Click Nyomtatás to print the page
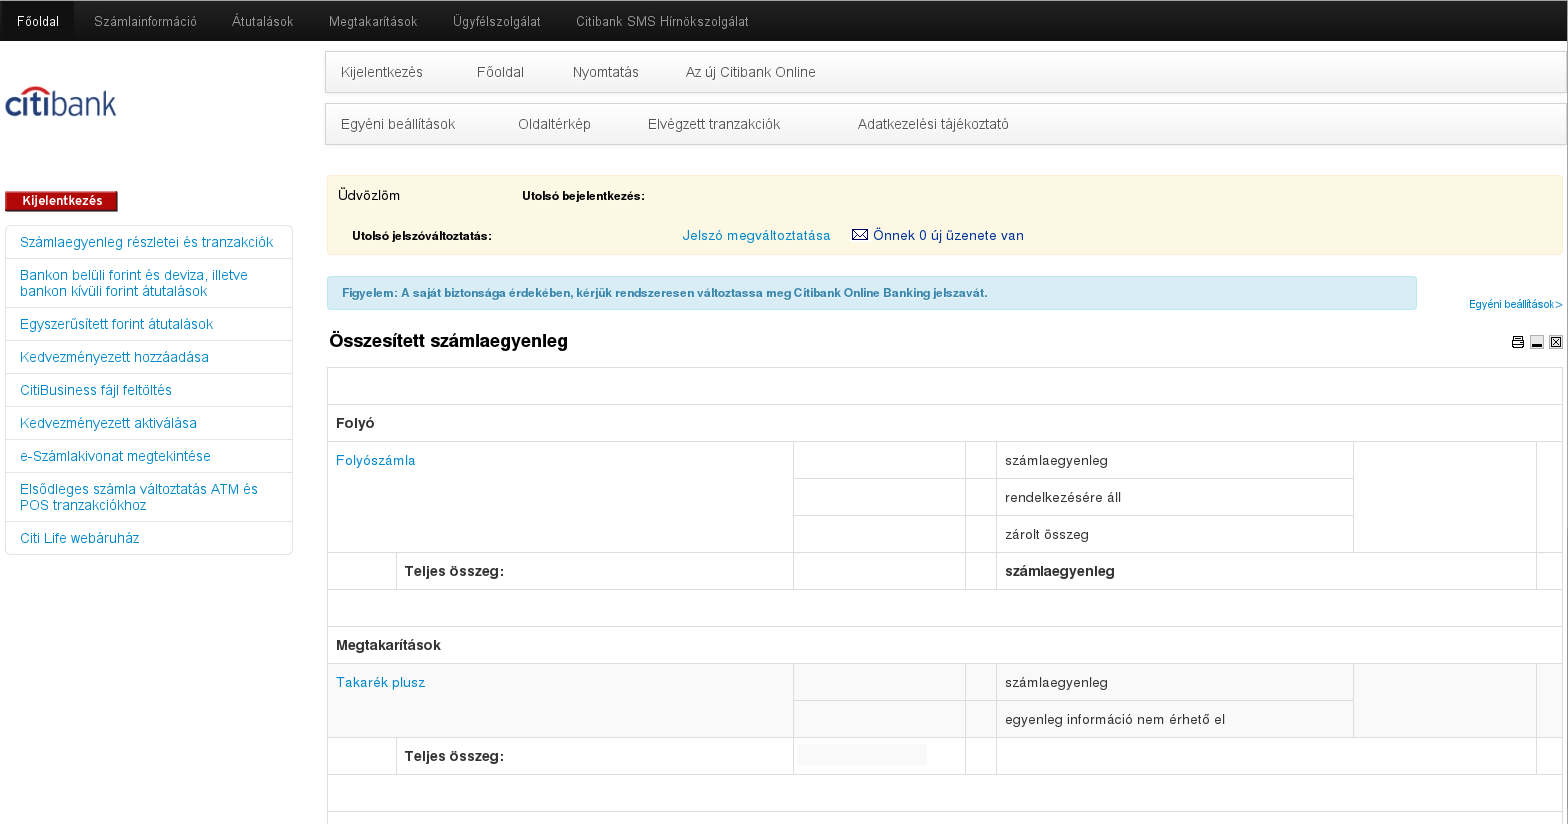Image resolution: width=1568 pixels, height=824 pixels. pos(606,72)
